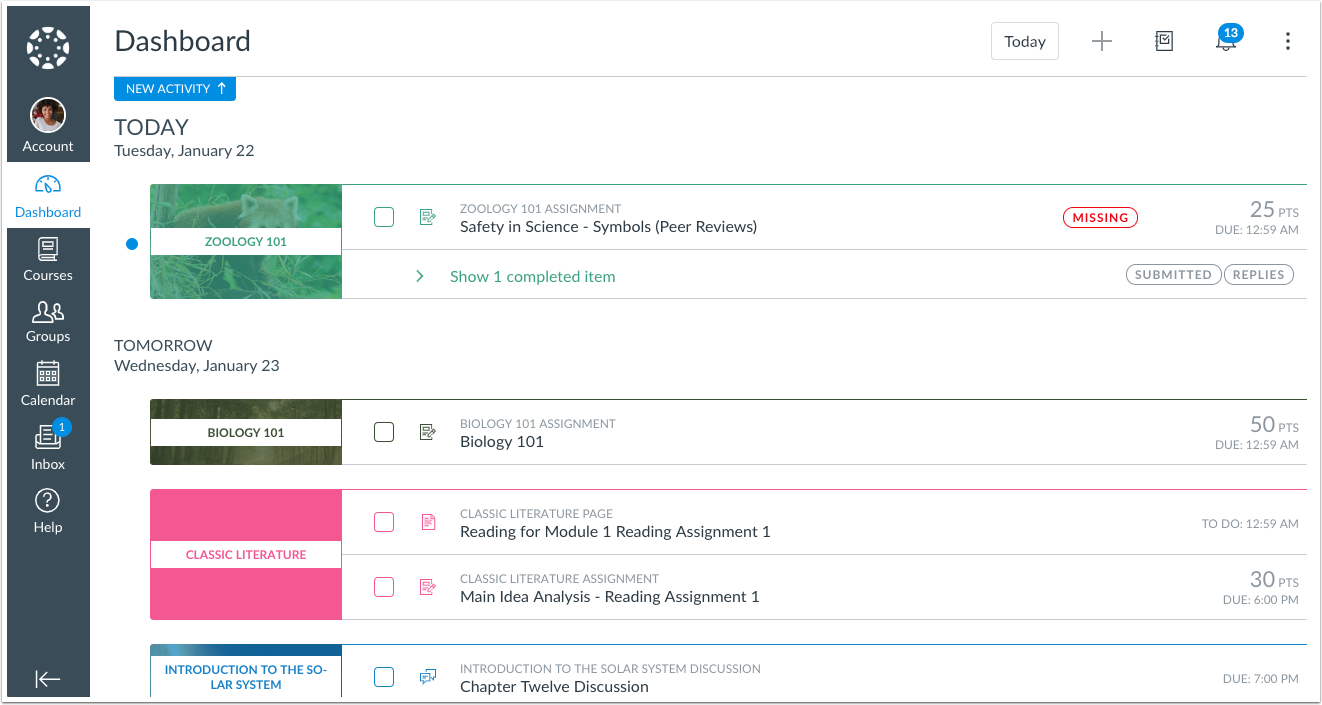Expand Show 1 completed item

pos(532,276)
